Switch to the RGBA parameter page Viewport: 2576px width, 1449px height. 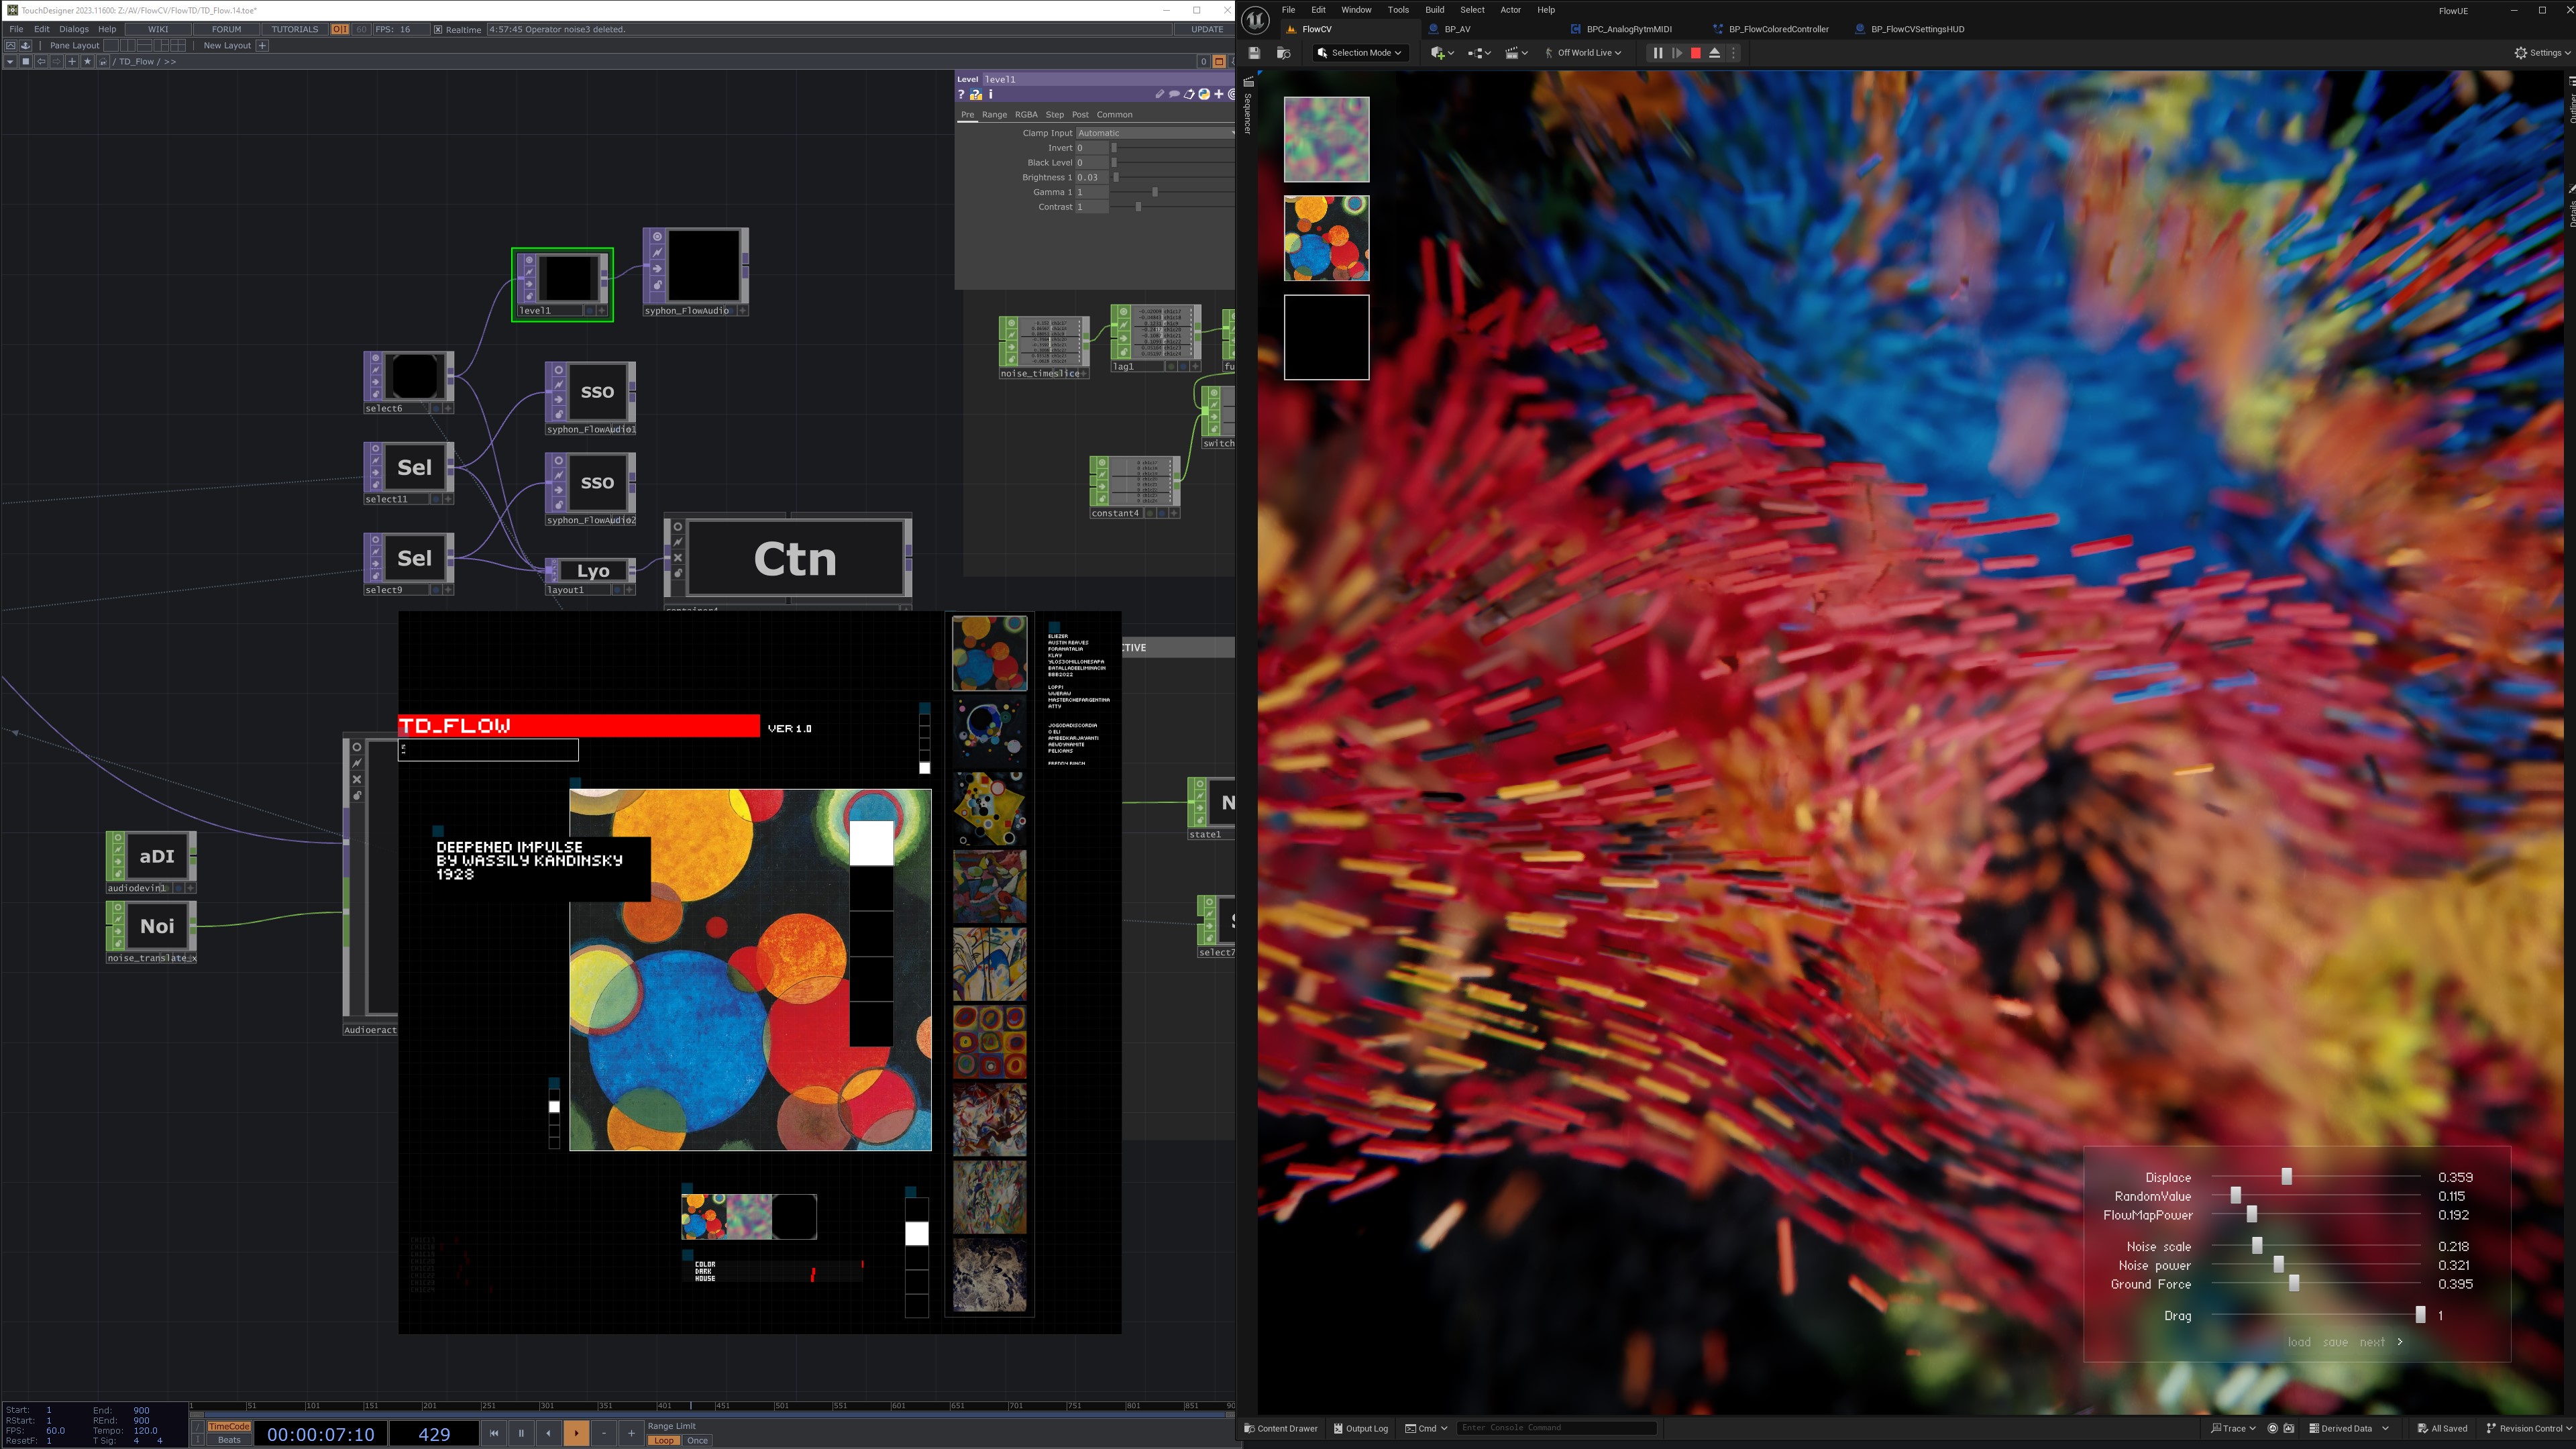pyautogui.click(x=1026, y=114)
